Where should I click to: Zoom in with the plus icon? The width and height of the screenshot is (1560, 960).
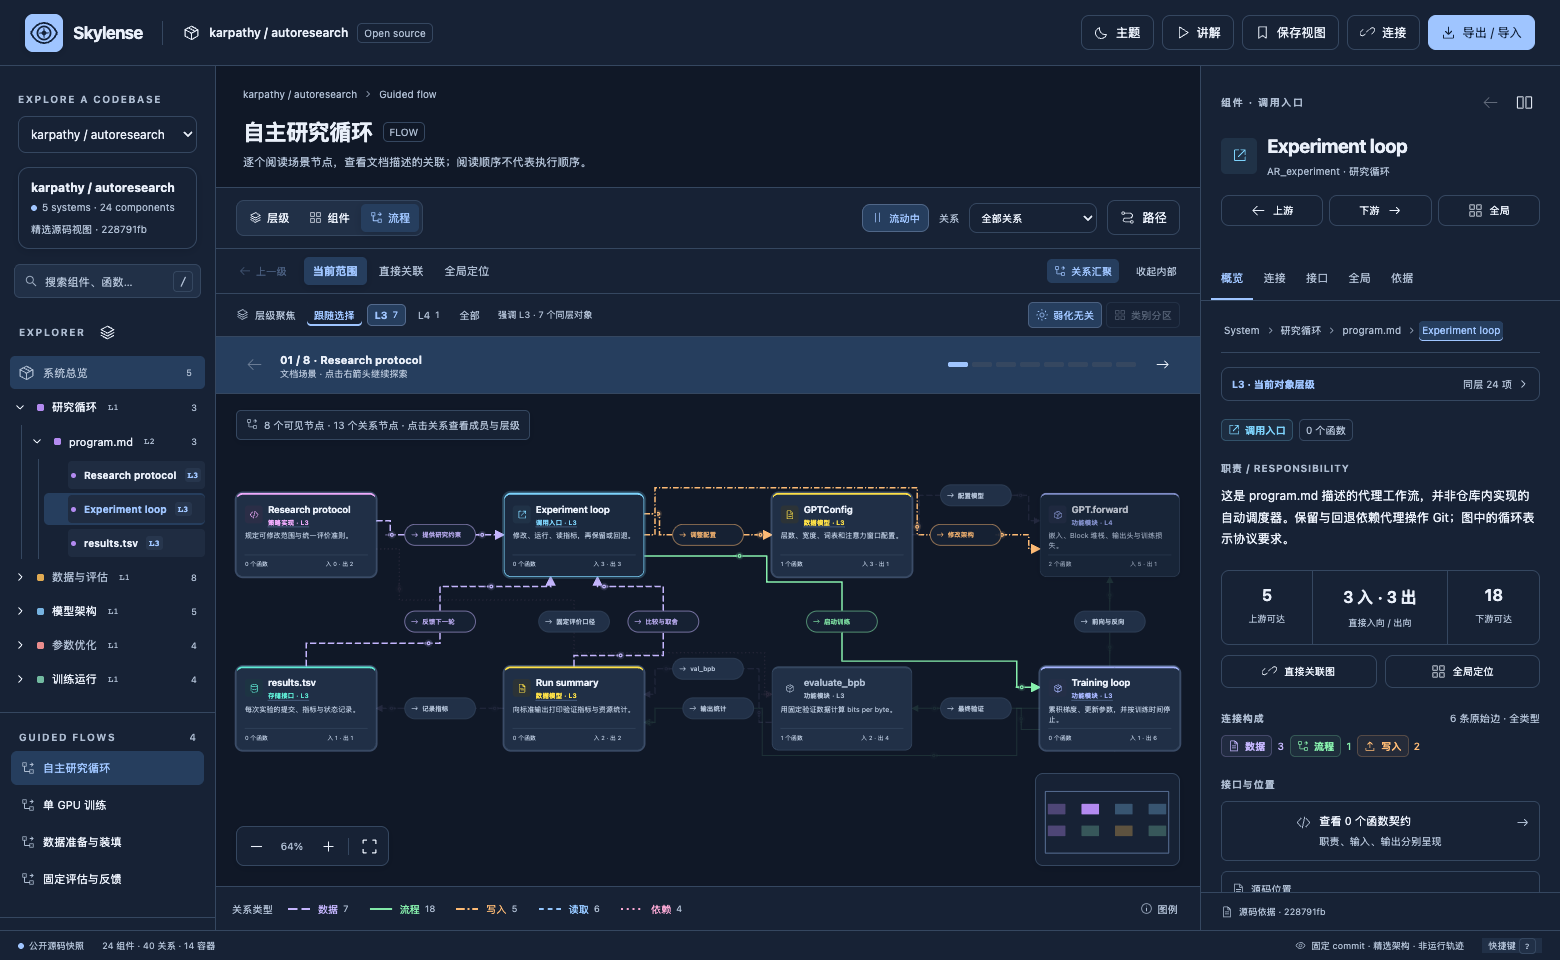(x=328, y=846)
